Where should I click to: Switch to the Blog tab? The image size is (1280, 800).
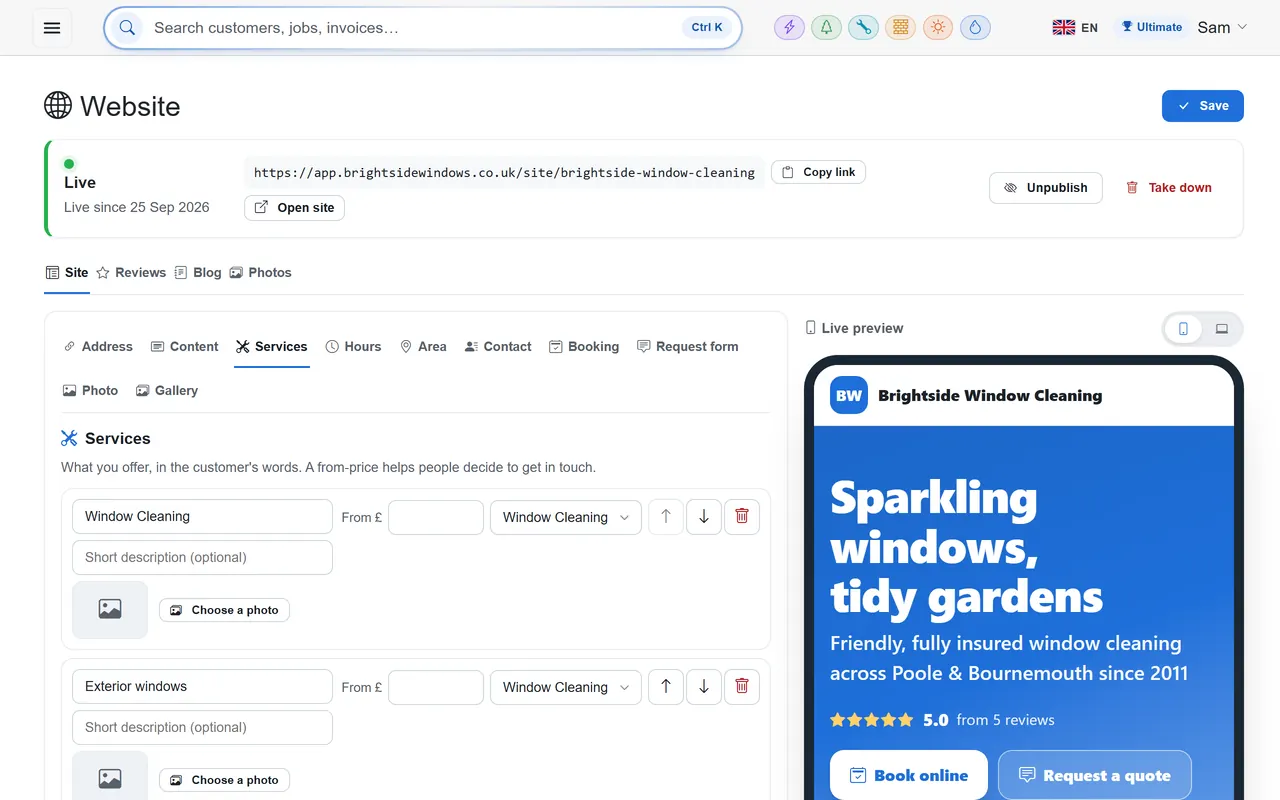[198, 272]
